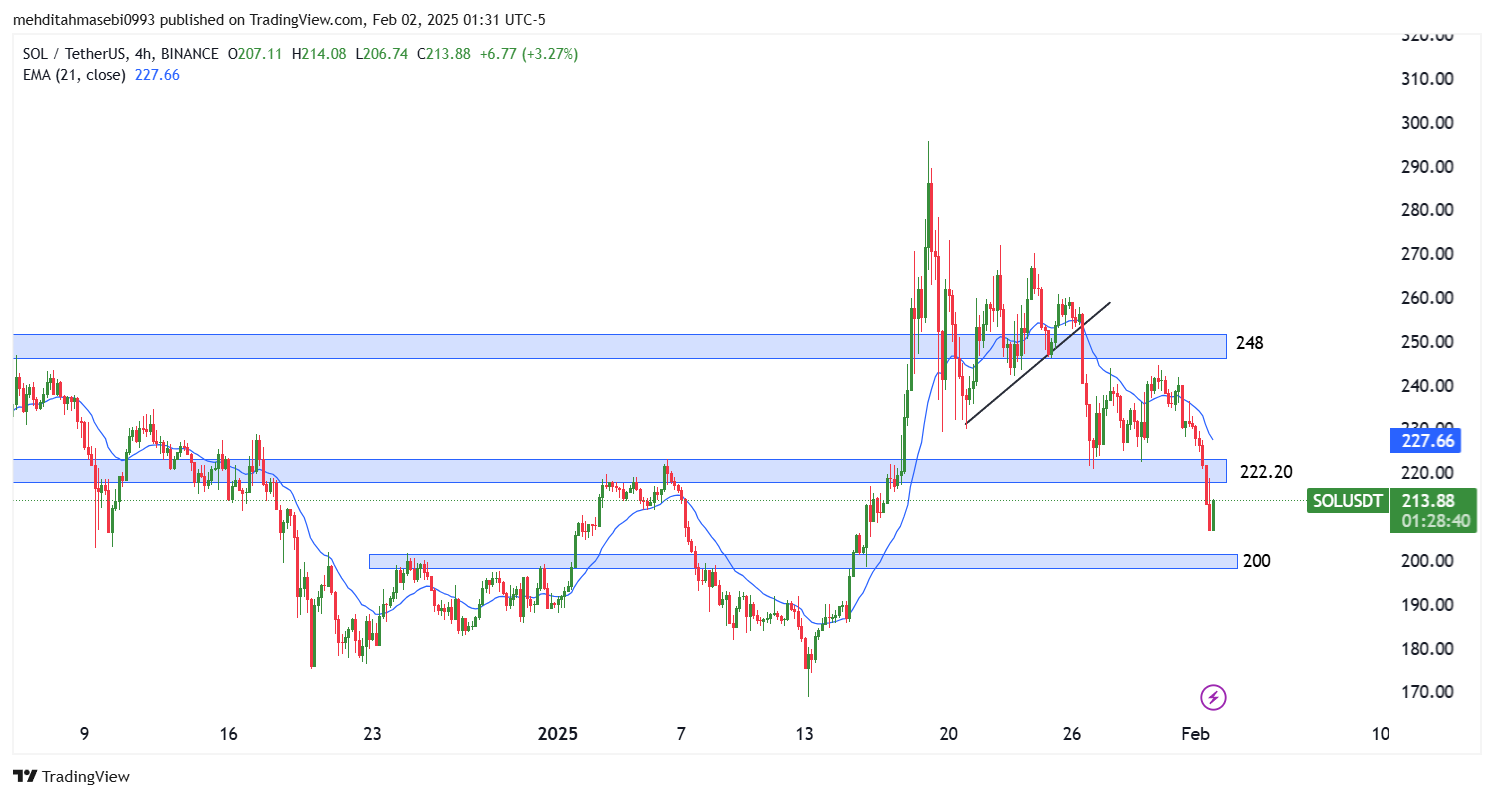This screenshot has height=798, width=1494.
Task: Click the purple lightning bolt event icon
Action: pyautogui.click(x=1213, y=697)
